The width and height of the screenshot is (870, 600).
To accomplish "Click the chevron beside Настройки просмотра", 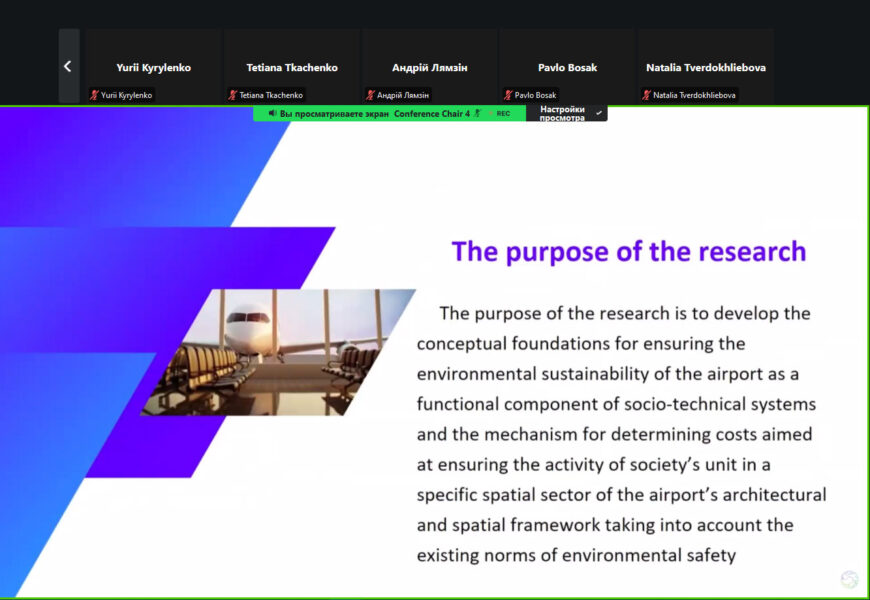I will (x=599, y=113).
